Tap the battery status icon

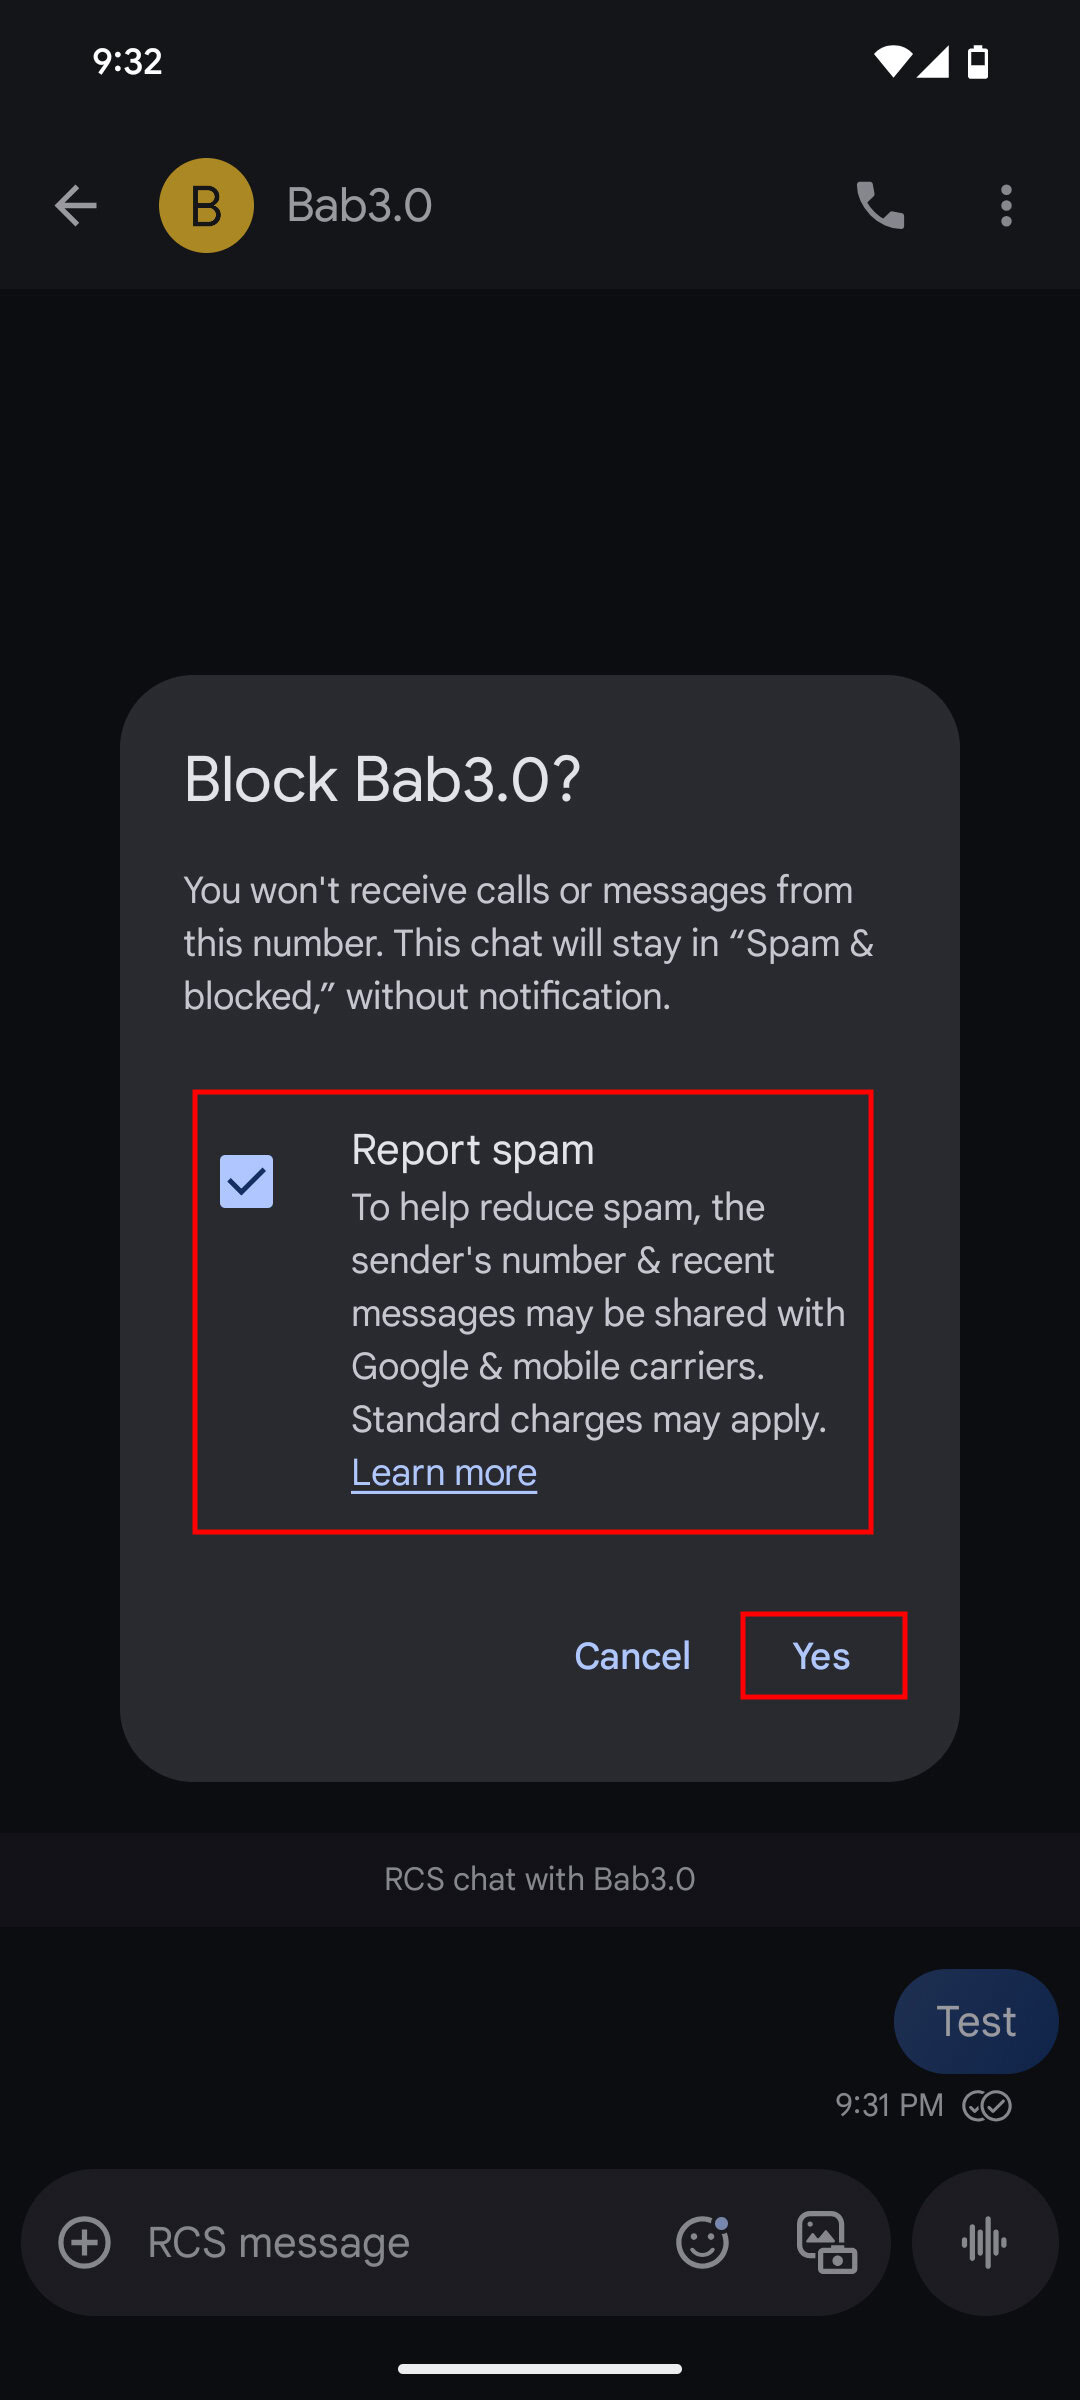pyautogui.click(x=978, y=62)
